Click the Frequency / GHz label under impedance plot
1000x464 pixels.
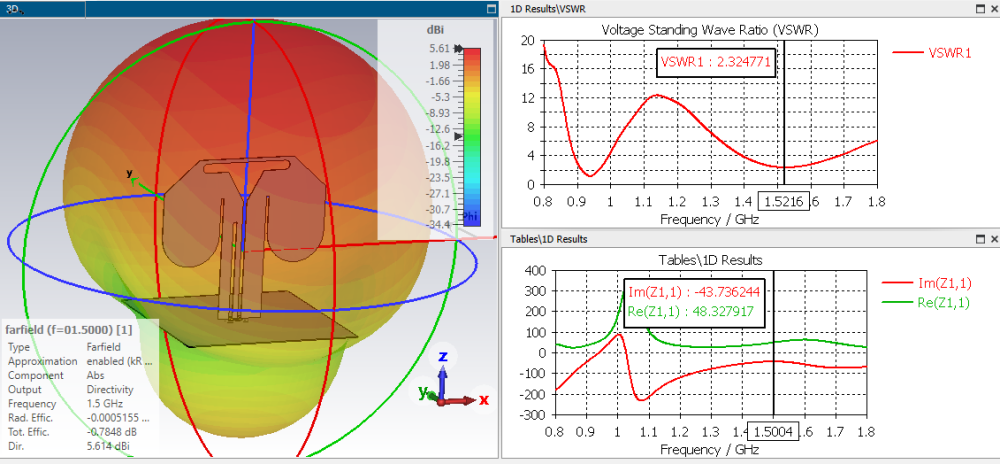(710, 449)
